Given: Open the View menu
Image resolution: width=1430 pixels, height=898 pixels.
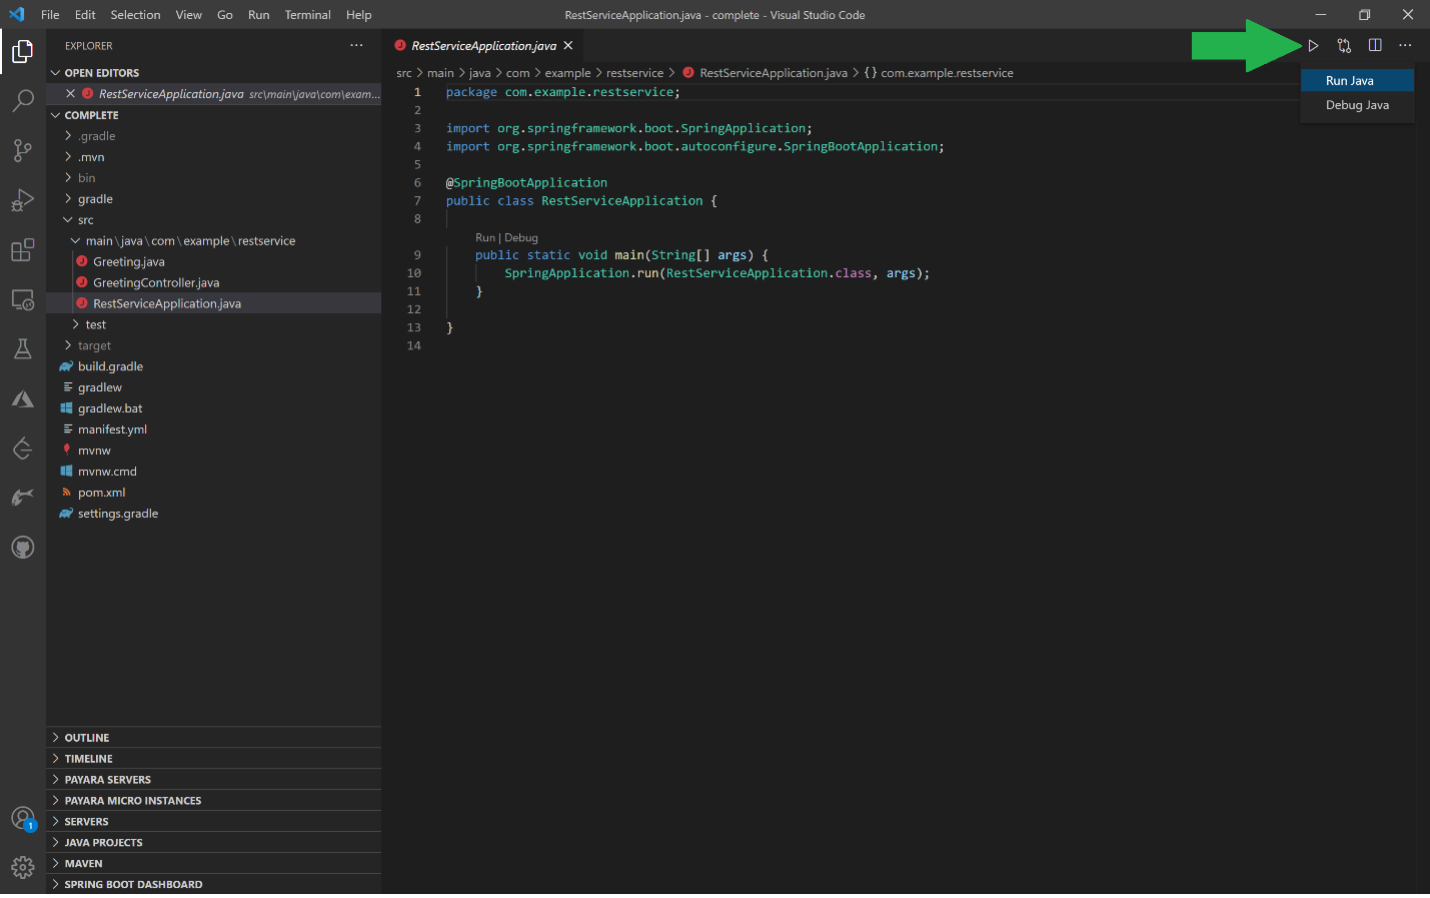Looking at the screenshot, I should tap(188, 15).
